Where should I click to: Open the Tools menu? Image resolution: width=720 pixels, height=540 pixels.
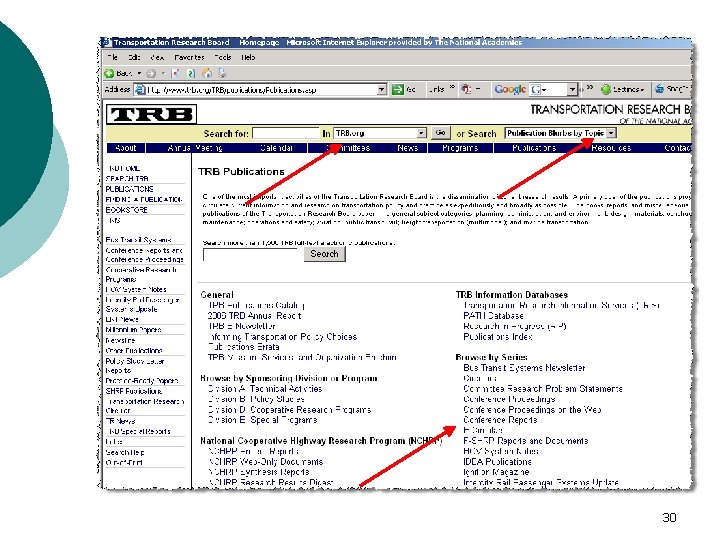[x=223, y=57]
